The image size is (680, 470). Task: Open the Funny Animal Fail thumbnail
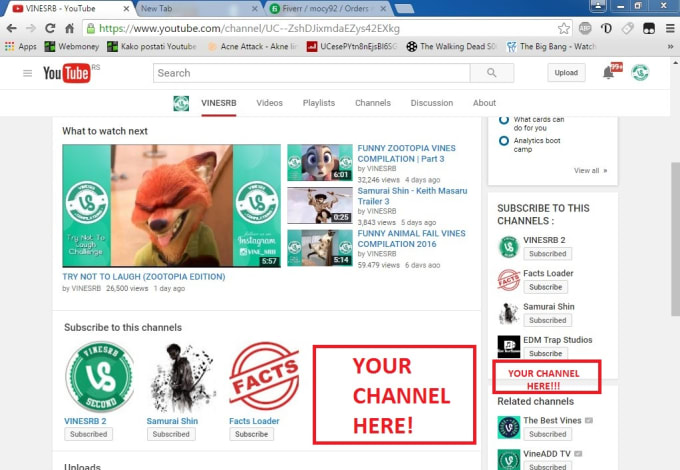320,248
